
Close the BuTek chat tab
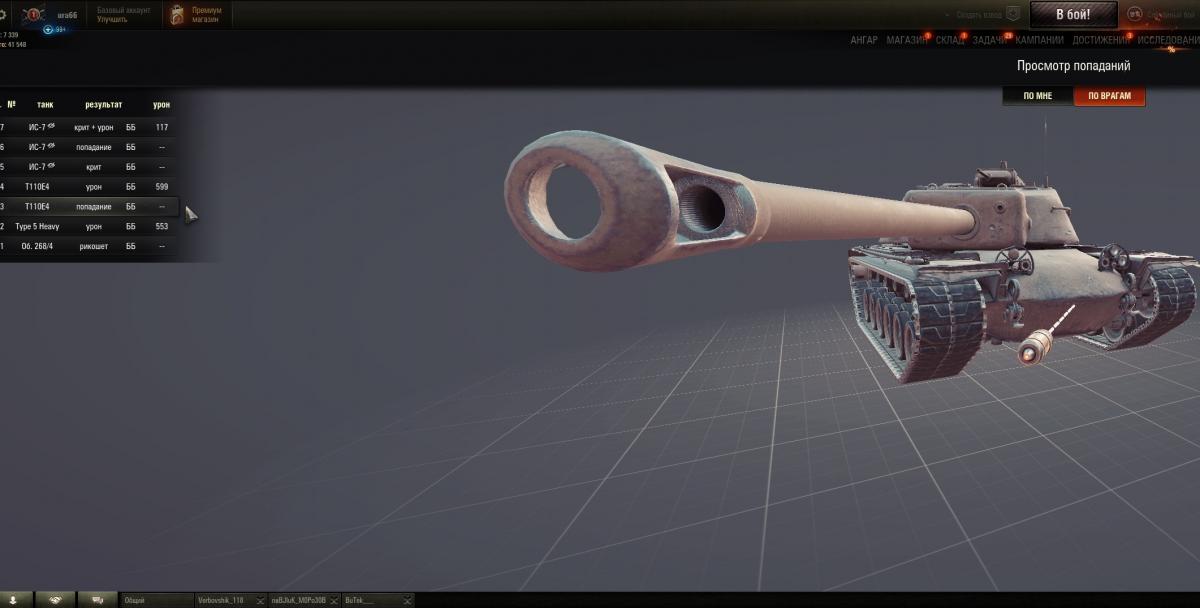click(x=406, y=601)
